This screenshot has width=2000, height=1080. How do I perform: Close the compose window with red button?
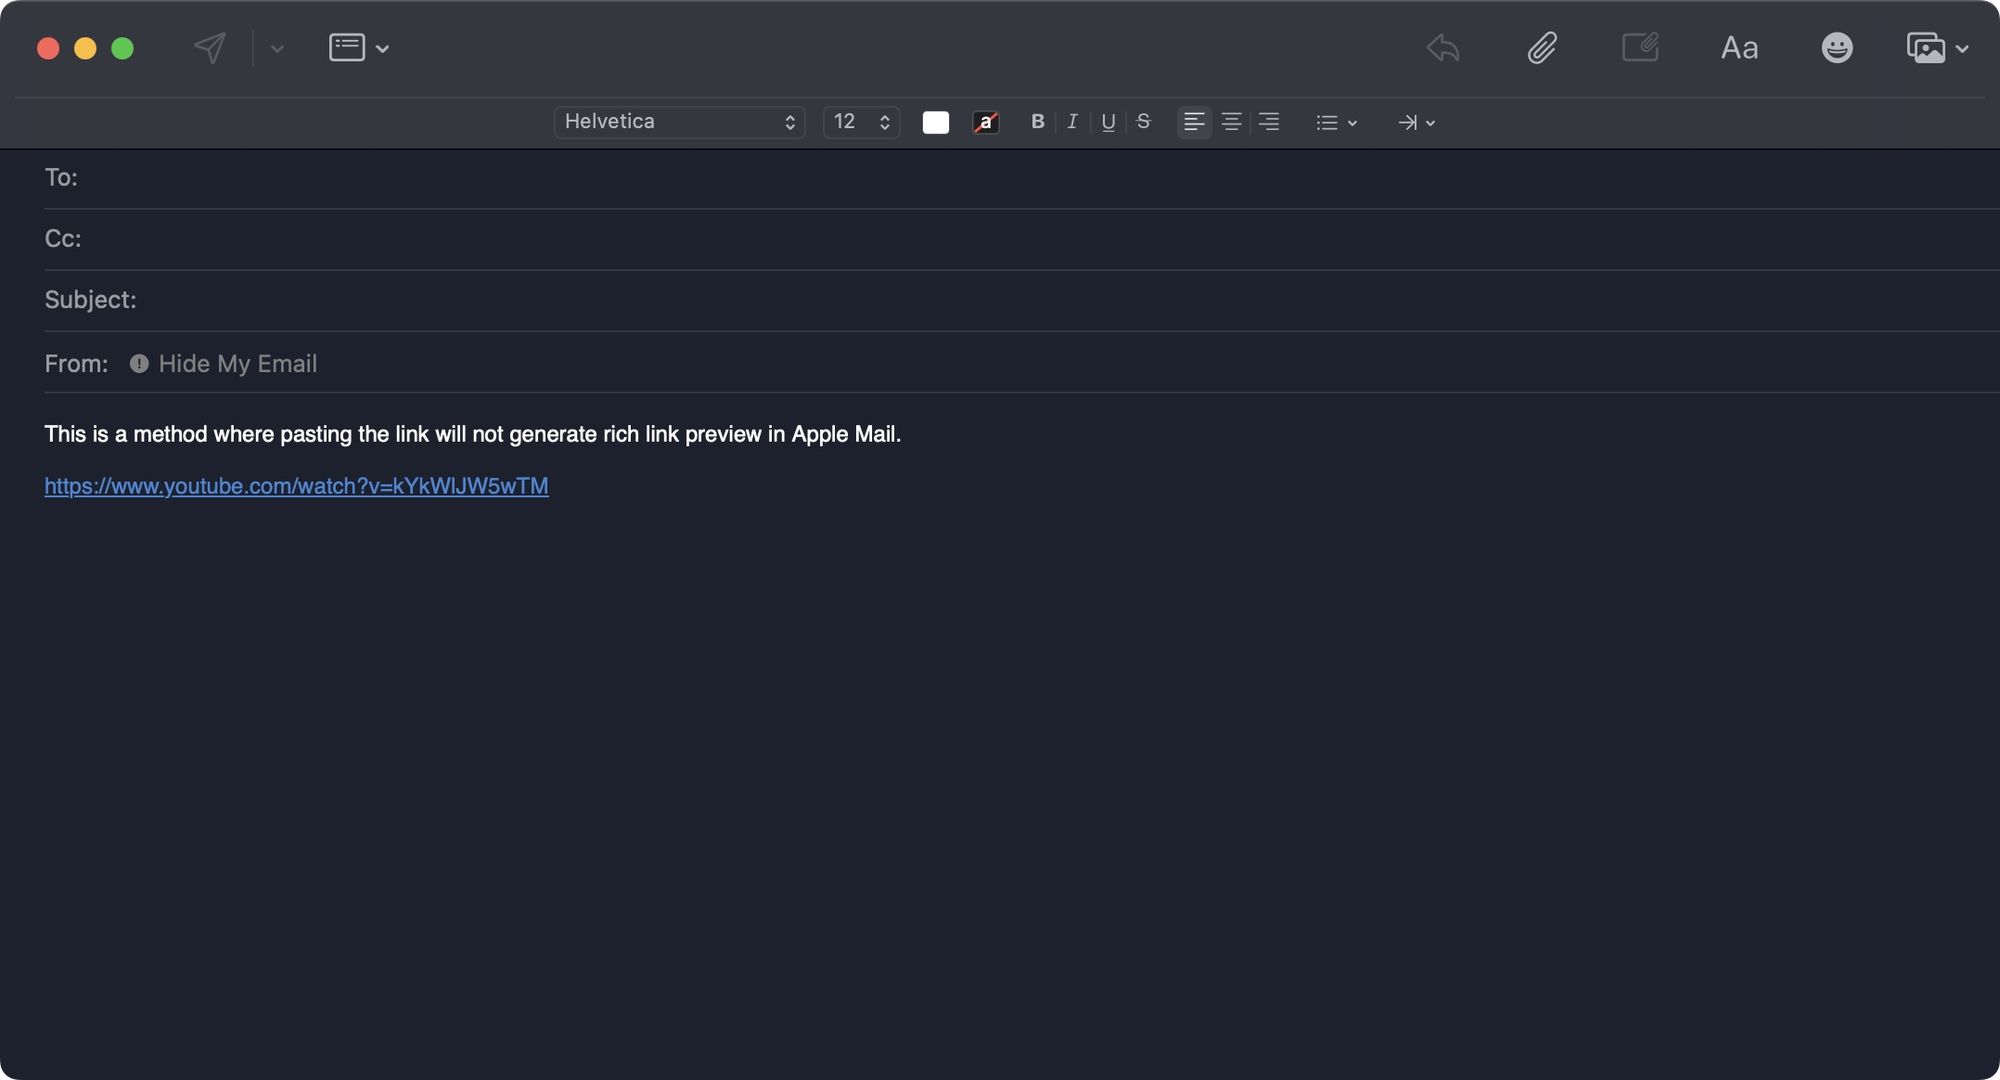point(48,48)
